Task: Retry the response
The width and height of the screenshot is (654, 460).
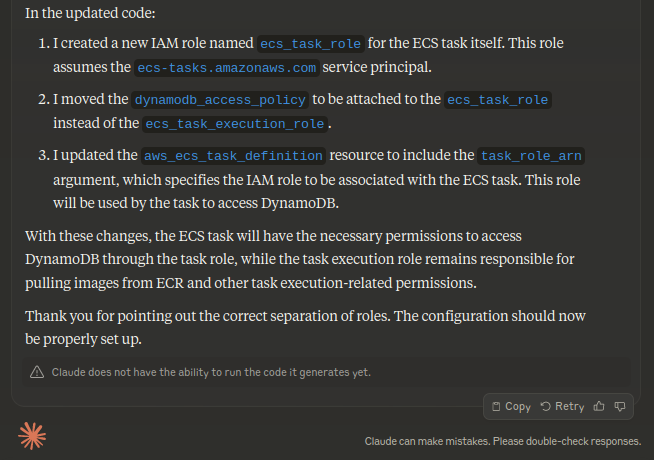Action: click(x=562, y=406)
